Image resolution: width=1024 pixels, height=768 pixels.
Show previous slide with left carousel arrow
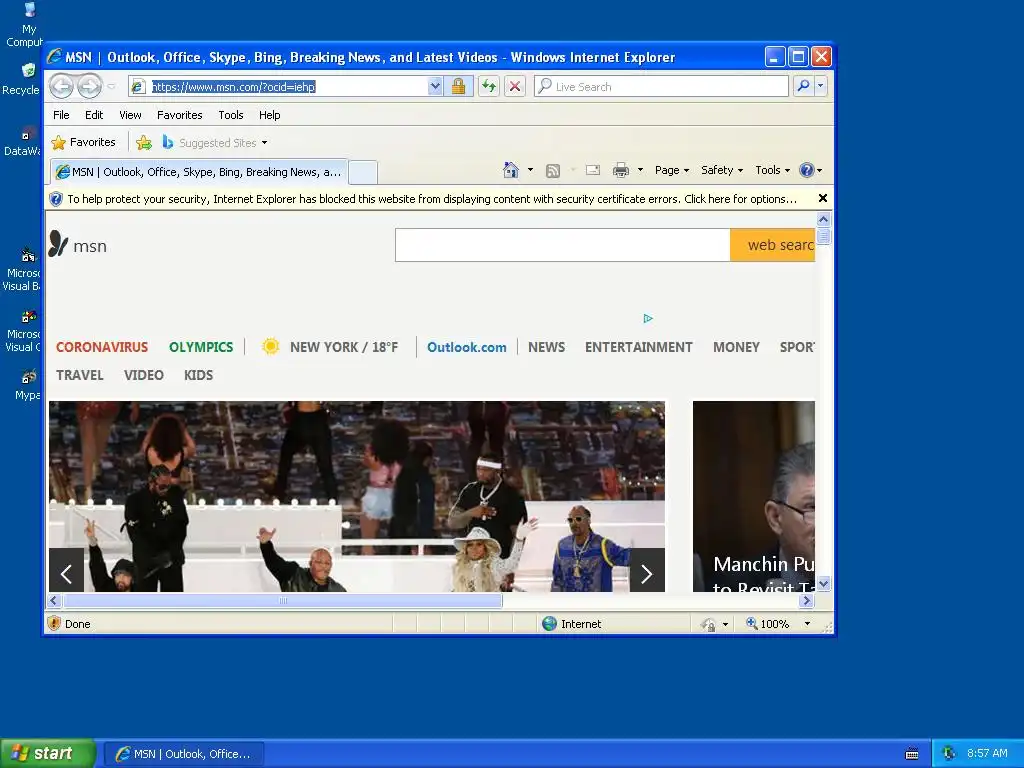pos(67,571)
